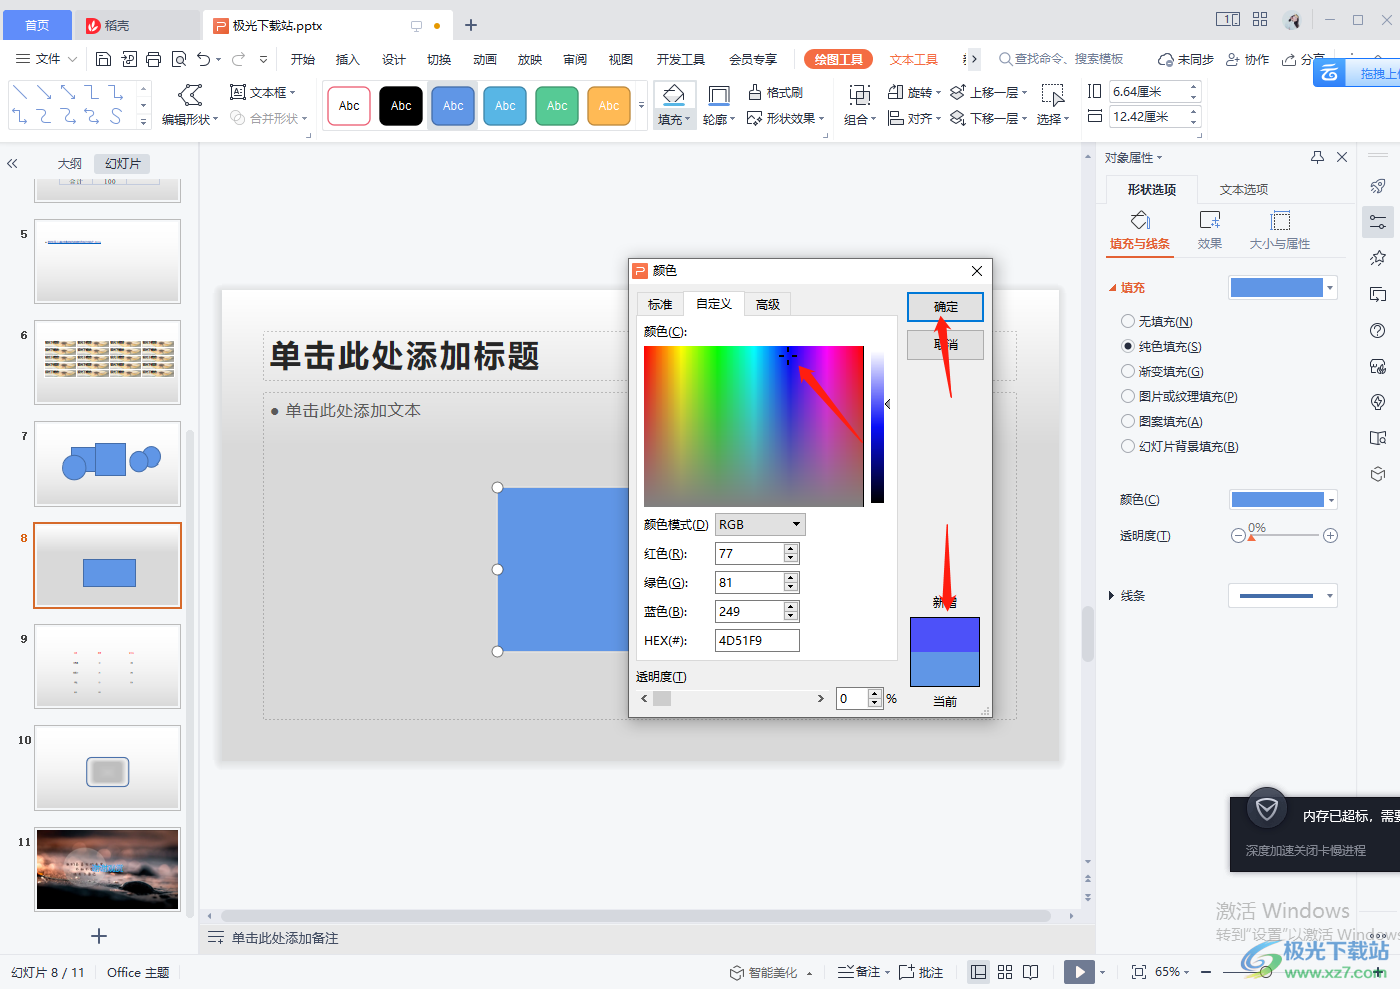
Task: Pin the Object Properties panel
Action: [x=1317, y=157]
